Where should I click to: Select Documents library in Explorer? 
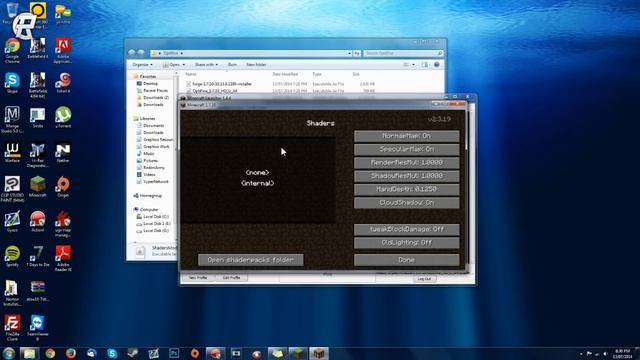153,126
